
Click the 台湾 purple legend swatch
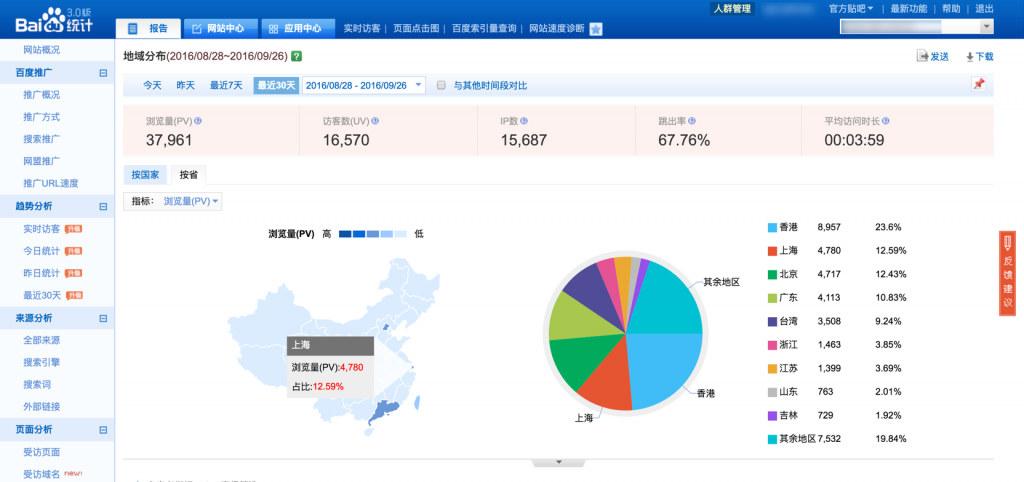pyautogui.click(x=772, y=321)
